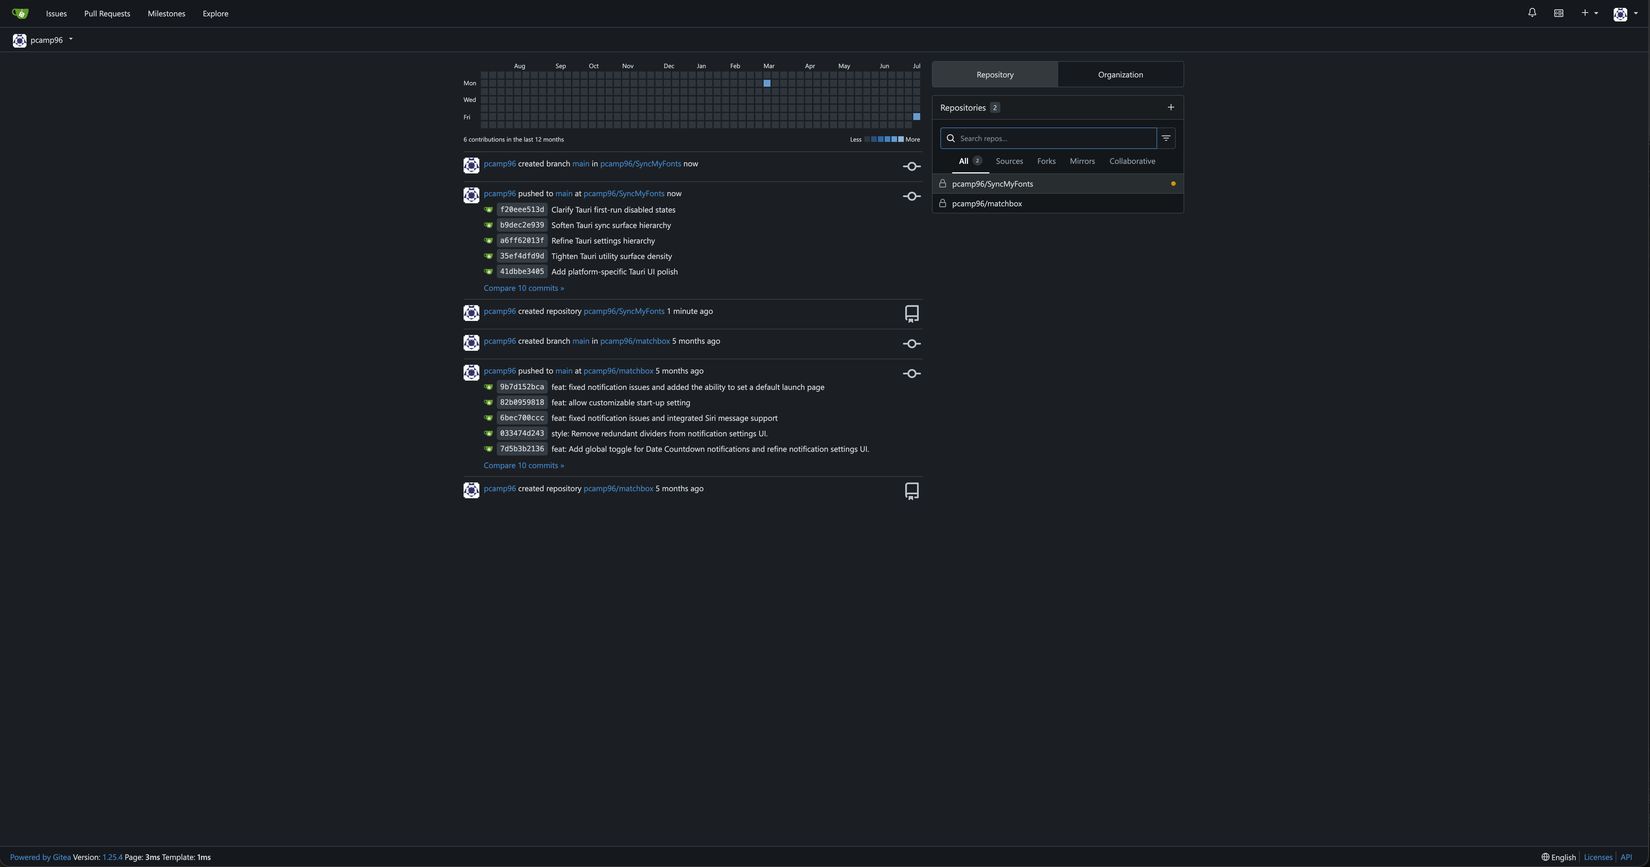Select the highlighted July heatmap contribution square
This screenshot has width=1650, height=867.
(x=917, y=117)
